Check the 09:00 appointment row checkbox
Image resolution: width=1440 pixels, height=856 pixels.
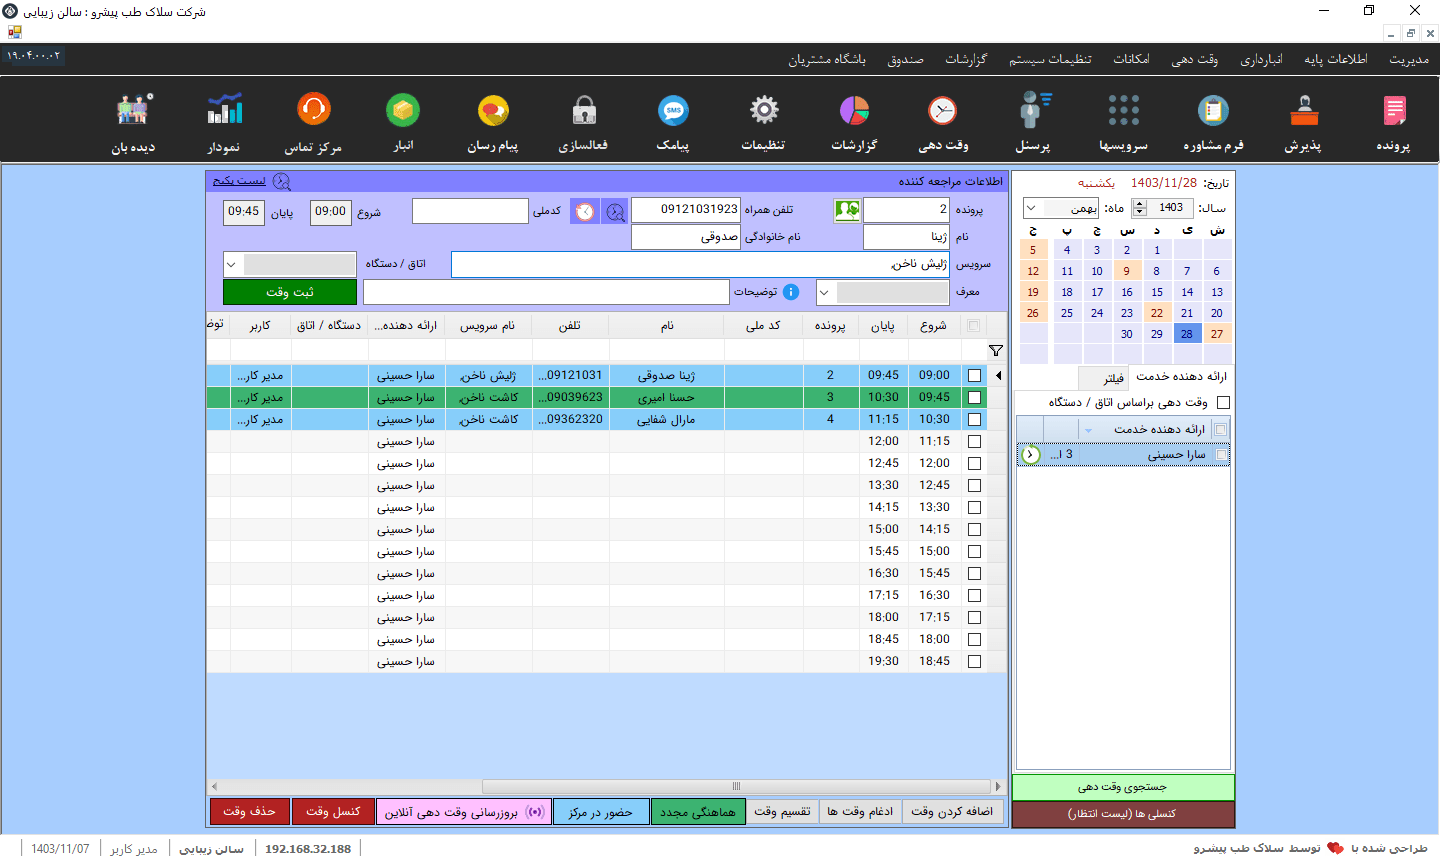pyautogui.click(x=975, y=376)
